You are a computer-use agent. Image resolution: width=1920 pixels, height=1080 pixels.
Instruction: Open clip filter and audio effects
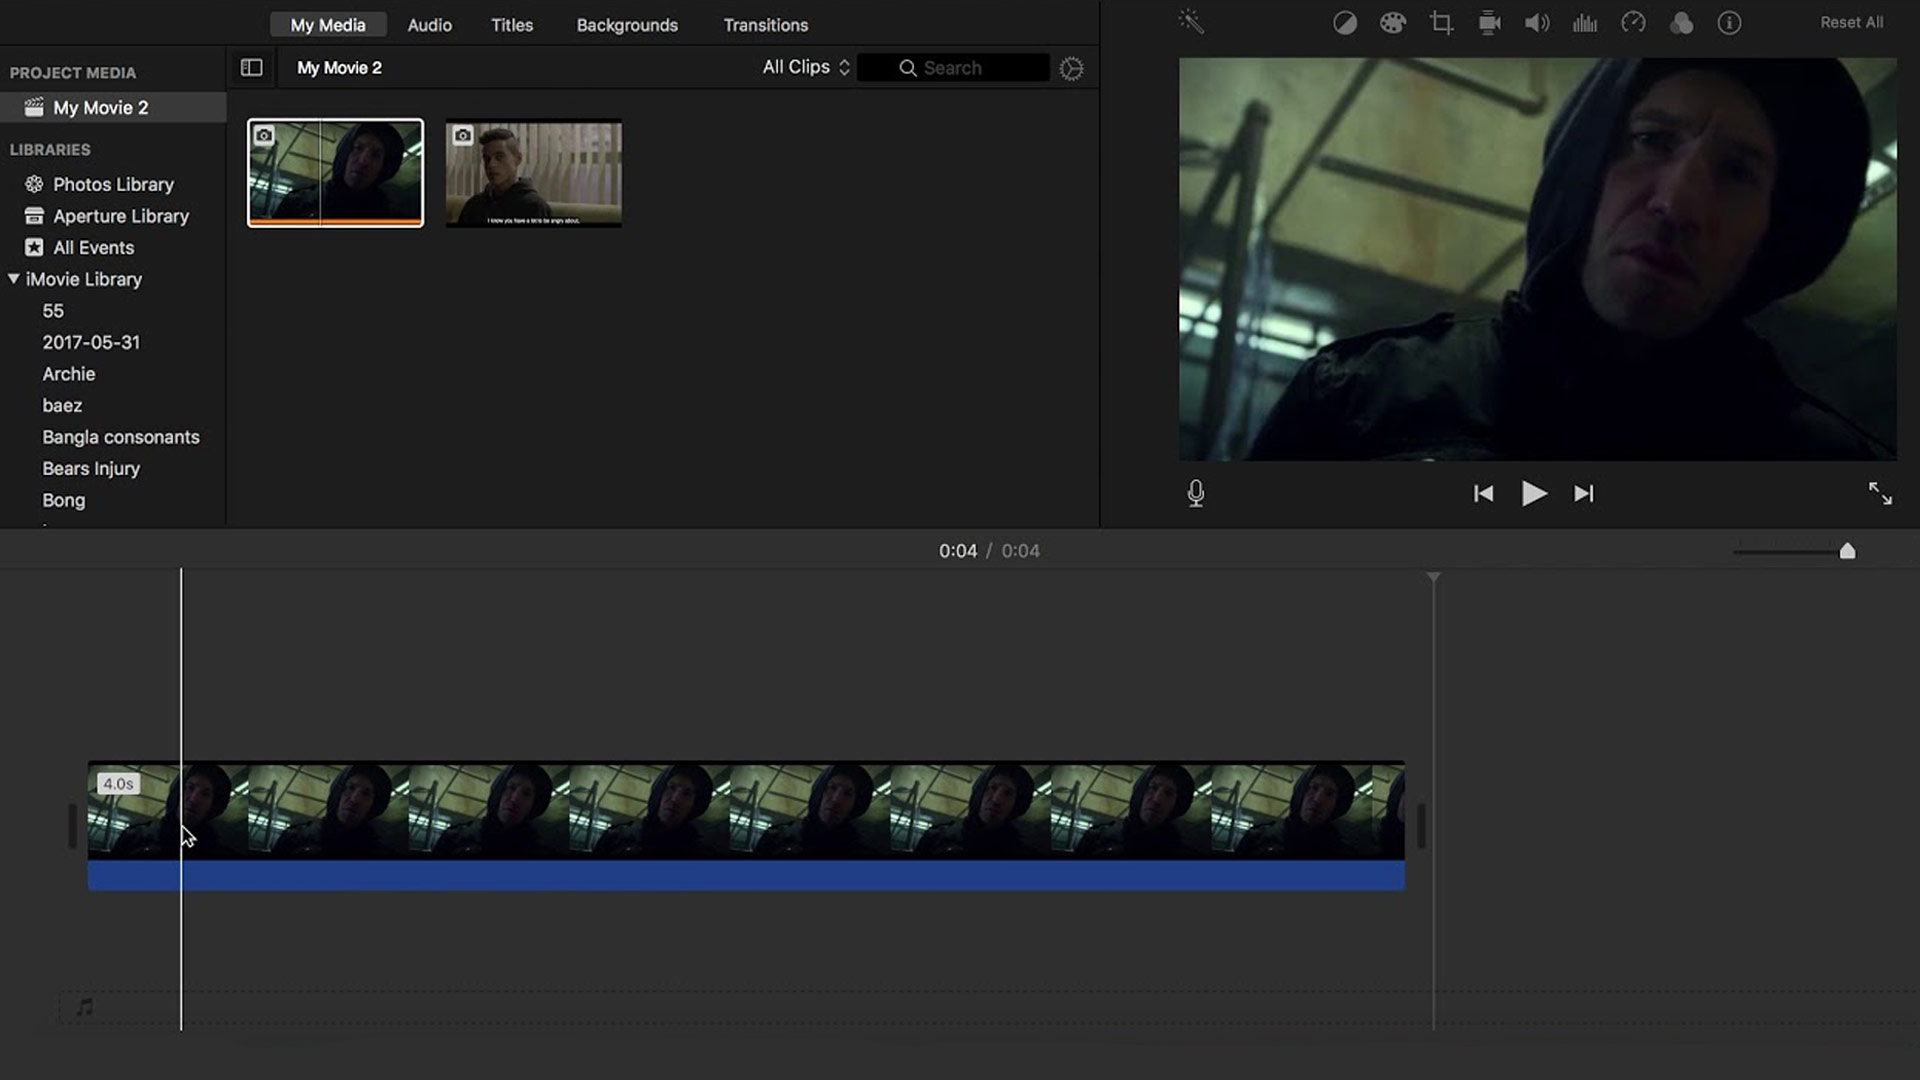pyautogui.click(x=1682, y=23)
